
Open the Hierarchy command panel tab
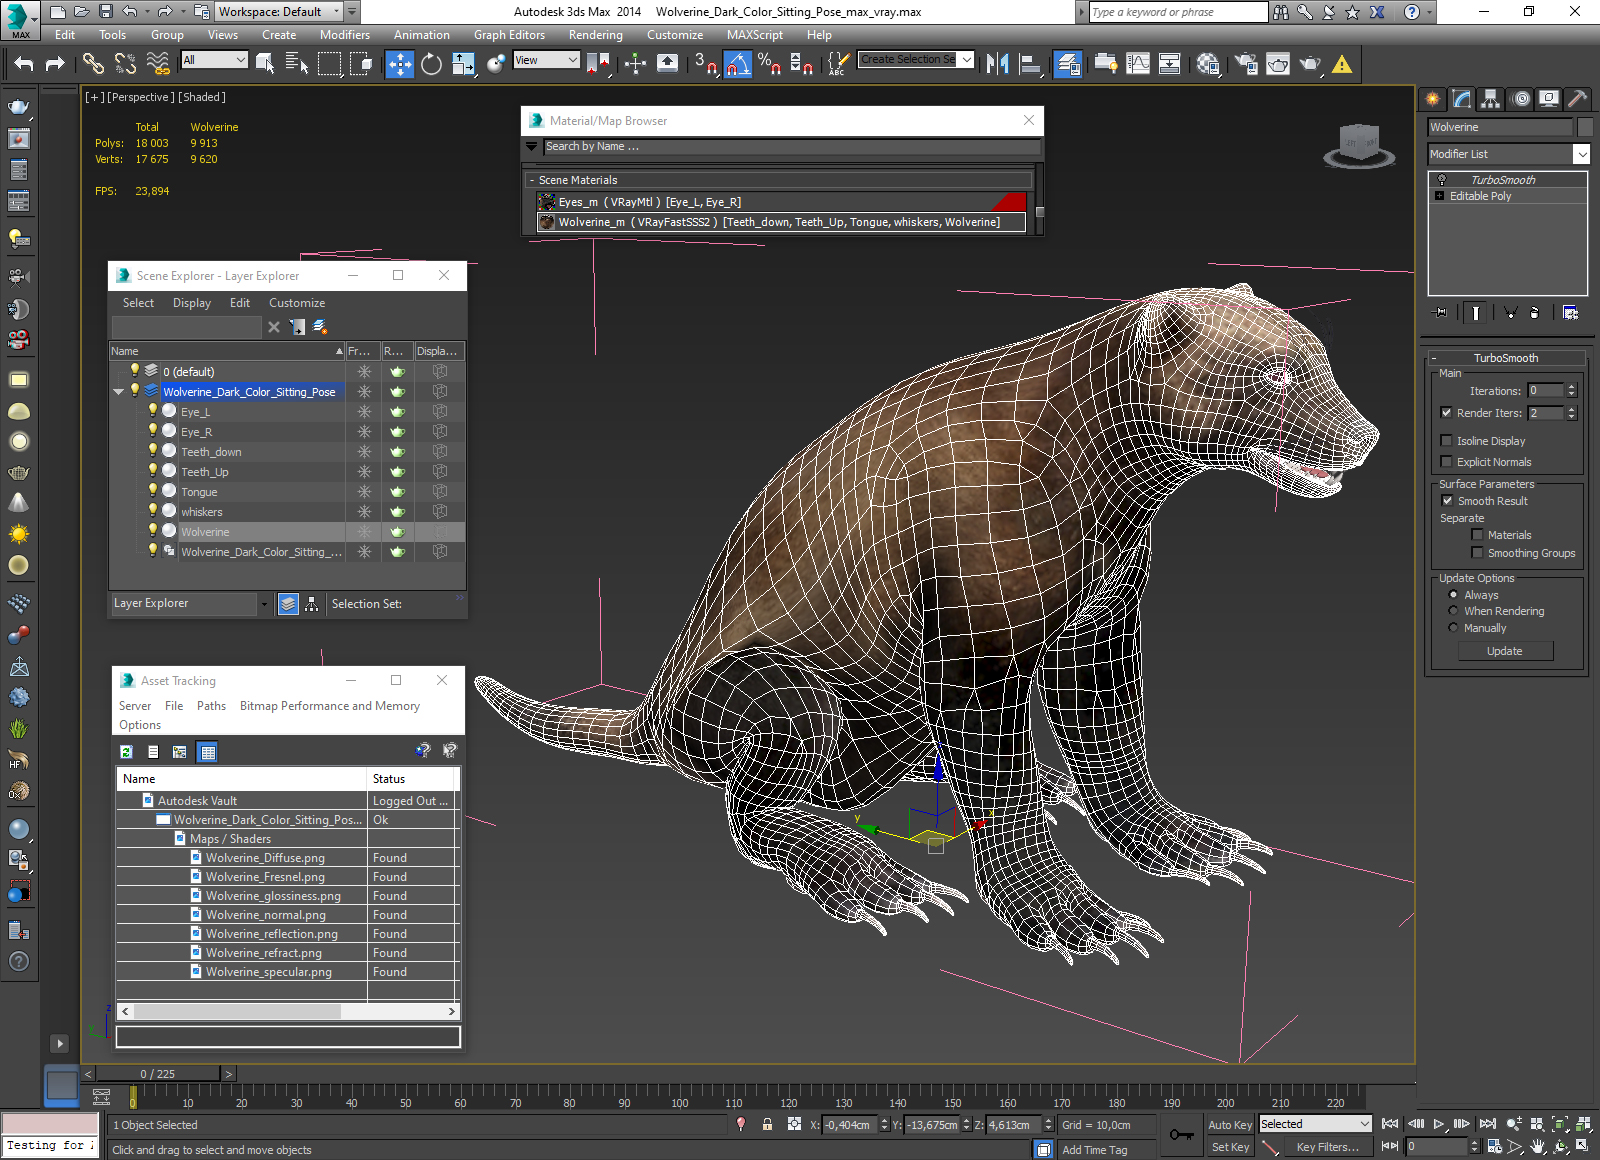click(x=1491, y=98)
